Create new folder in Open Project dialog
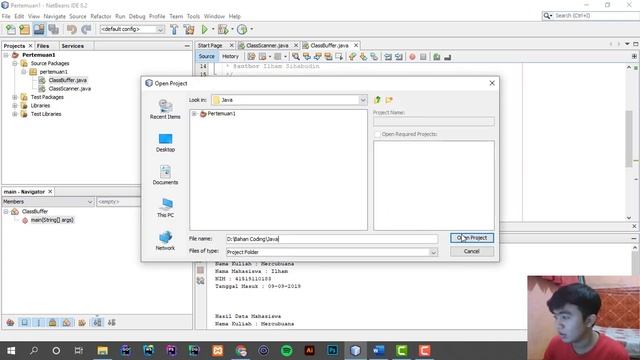640x360 pixels. coord(389,100)
